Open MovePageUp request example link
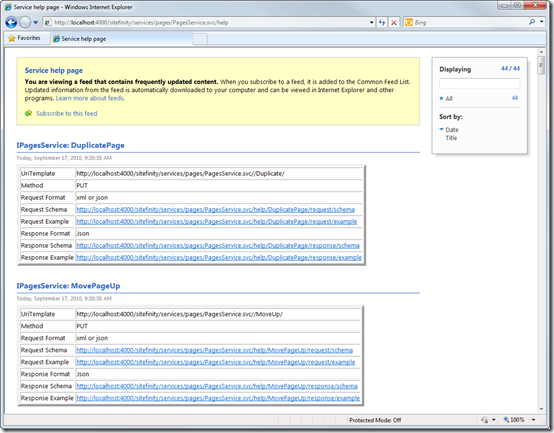The width and height of the screenshot is (554, 433). click(216, 362)
